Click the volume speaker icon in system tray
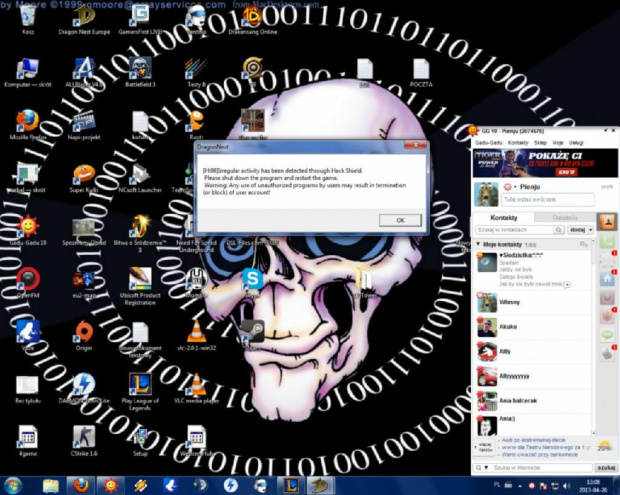Screen dimensions: 620x495 click(x=566, y=486)
